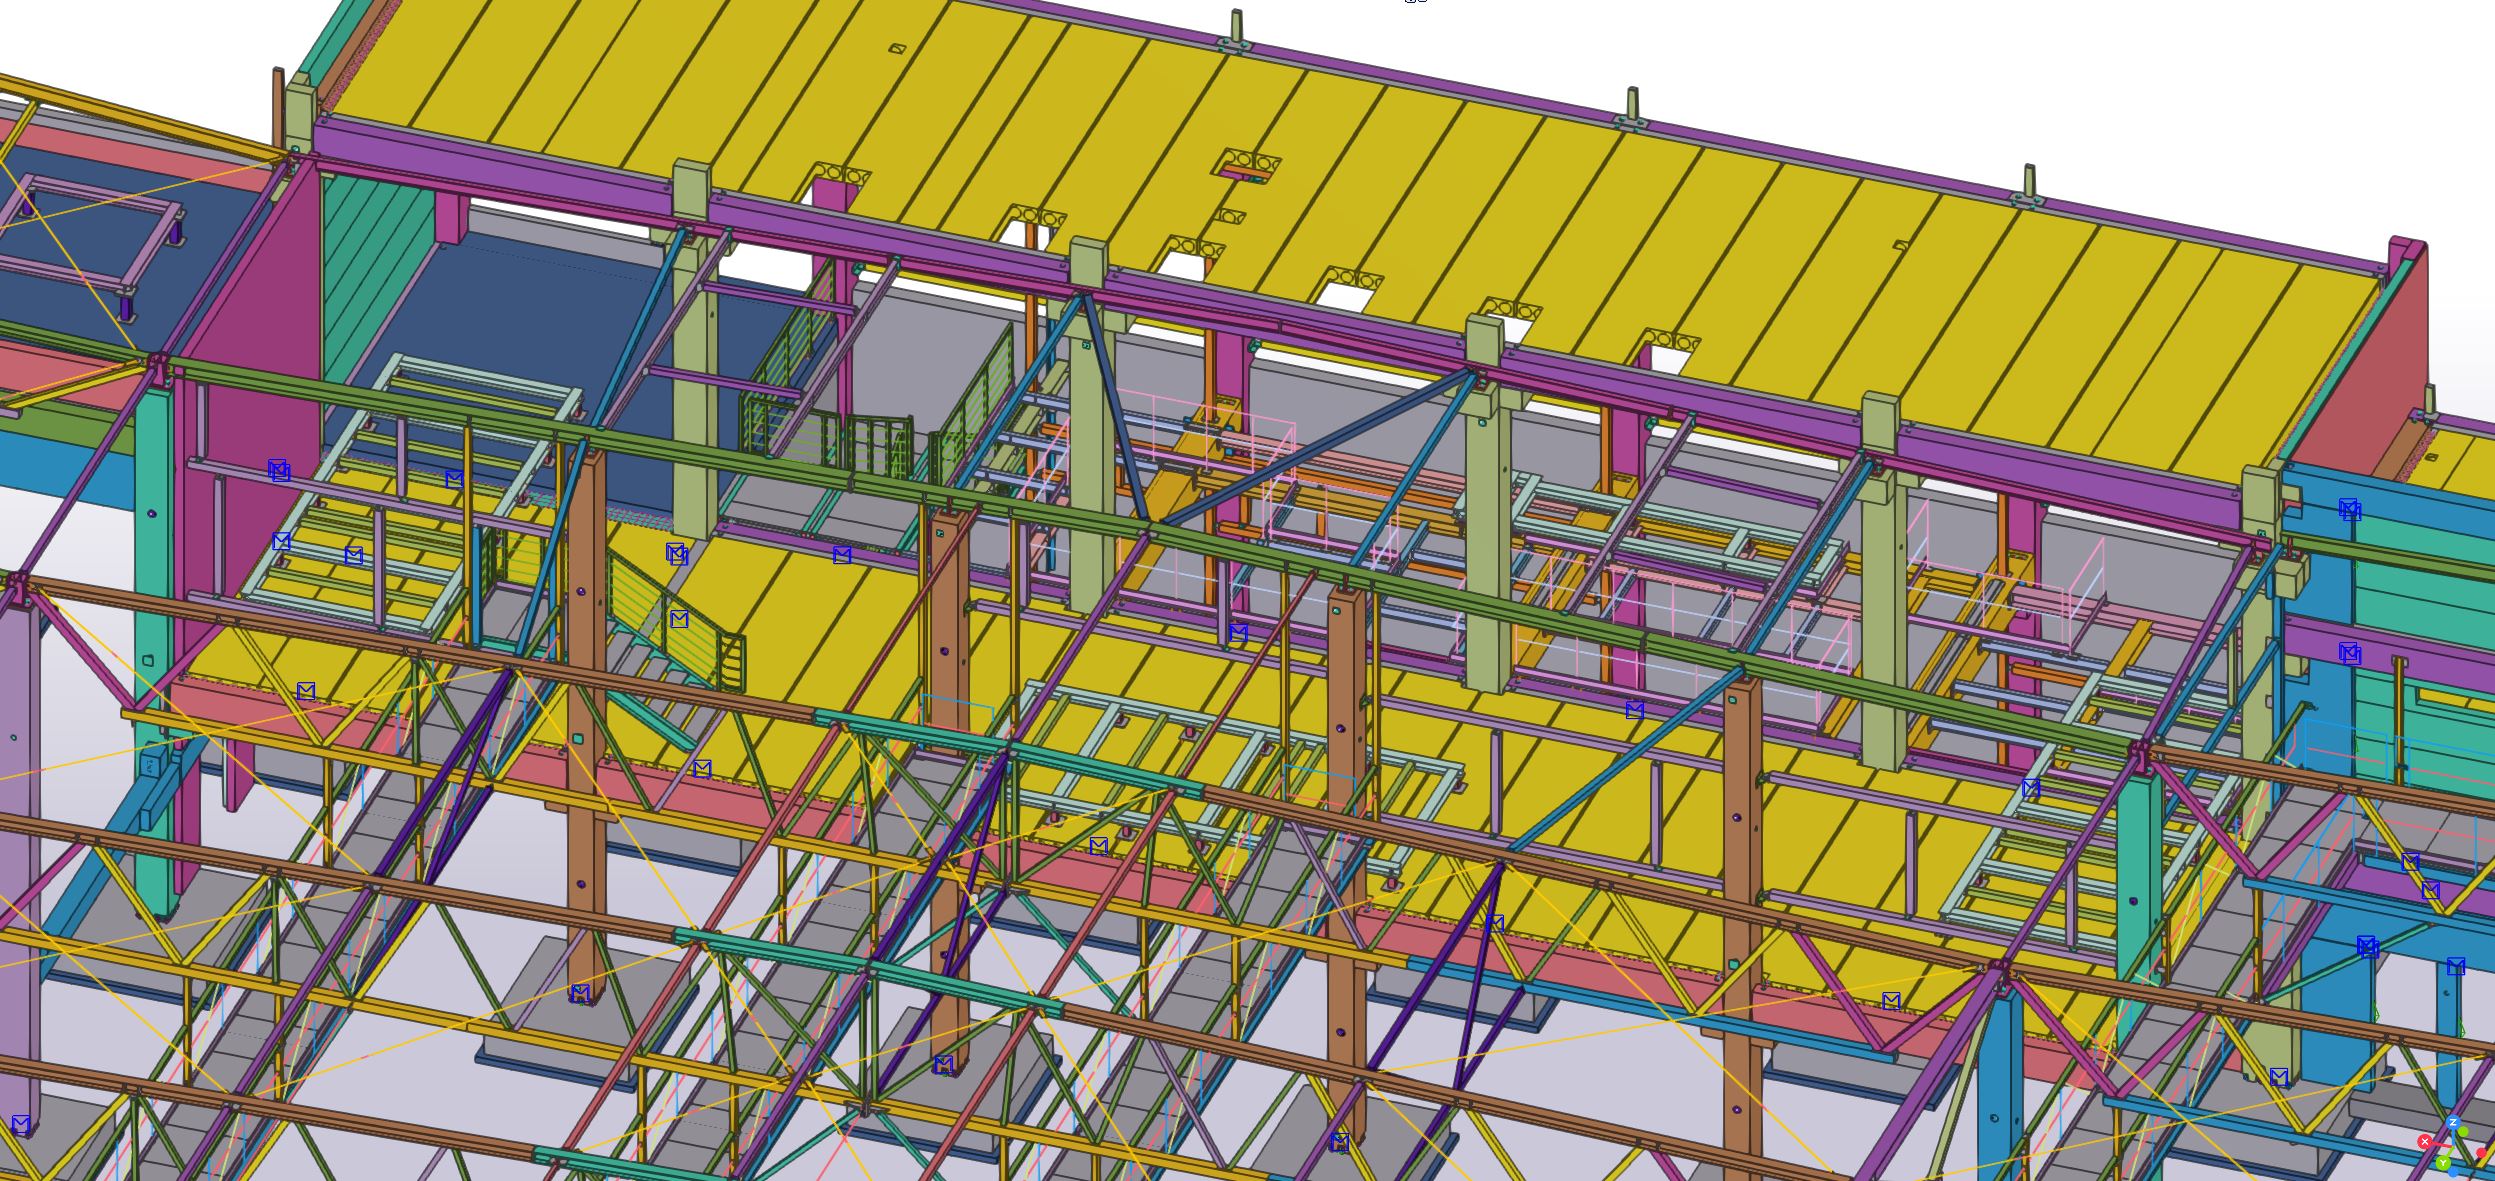The height and width of the screenshot is (1181, 2495).
Task: Select the M marker on green stair railing
Action: 679,619
